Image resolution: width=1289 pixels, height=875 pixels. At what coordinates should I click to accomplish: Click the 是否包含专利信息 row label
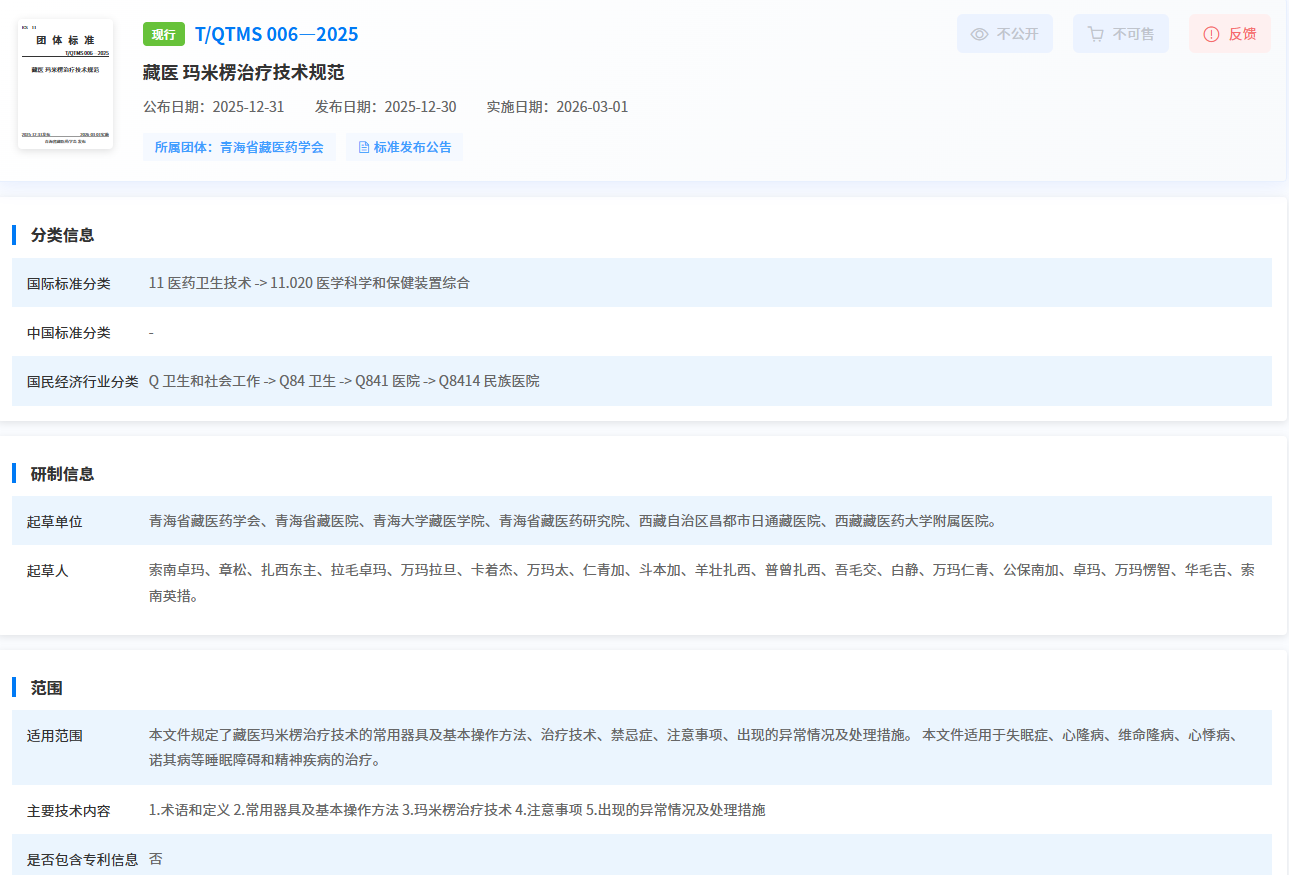pos(83,859)
